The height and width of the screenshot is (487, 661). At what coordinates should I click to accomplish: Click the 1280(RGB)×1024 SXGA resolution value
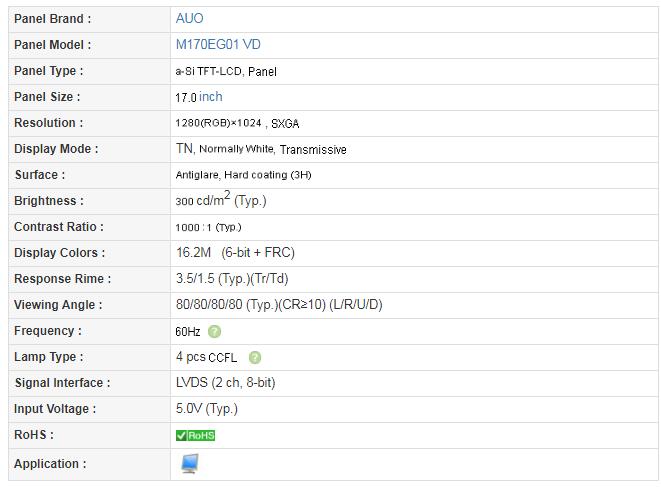237,123
